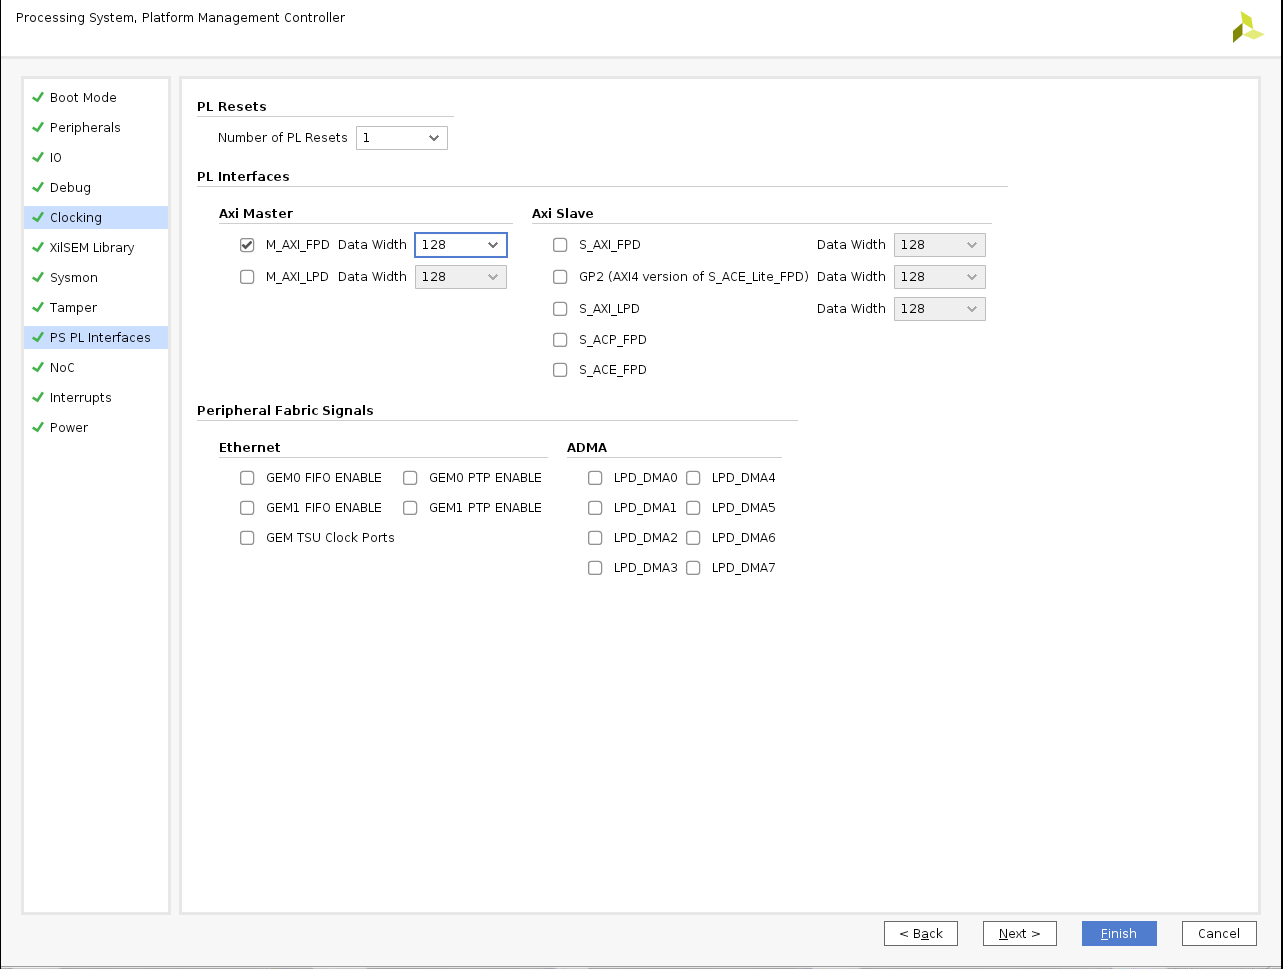Switch to the Clocking section
The height and width of the screenshot is (969, 1283).
[x=76, y=217]
